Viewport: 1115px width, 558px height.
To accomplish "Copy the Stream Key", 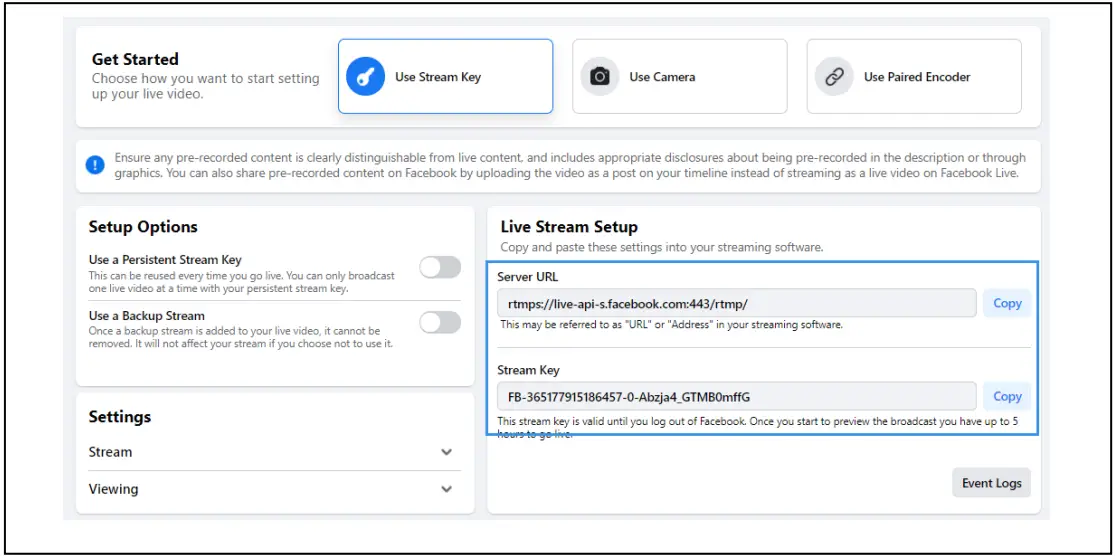I will click(1007, 396).
